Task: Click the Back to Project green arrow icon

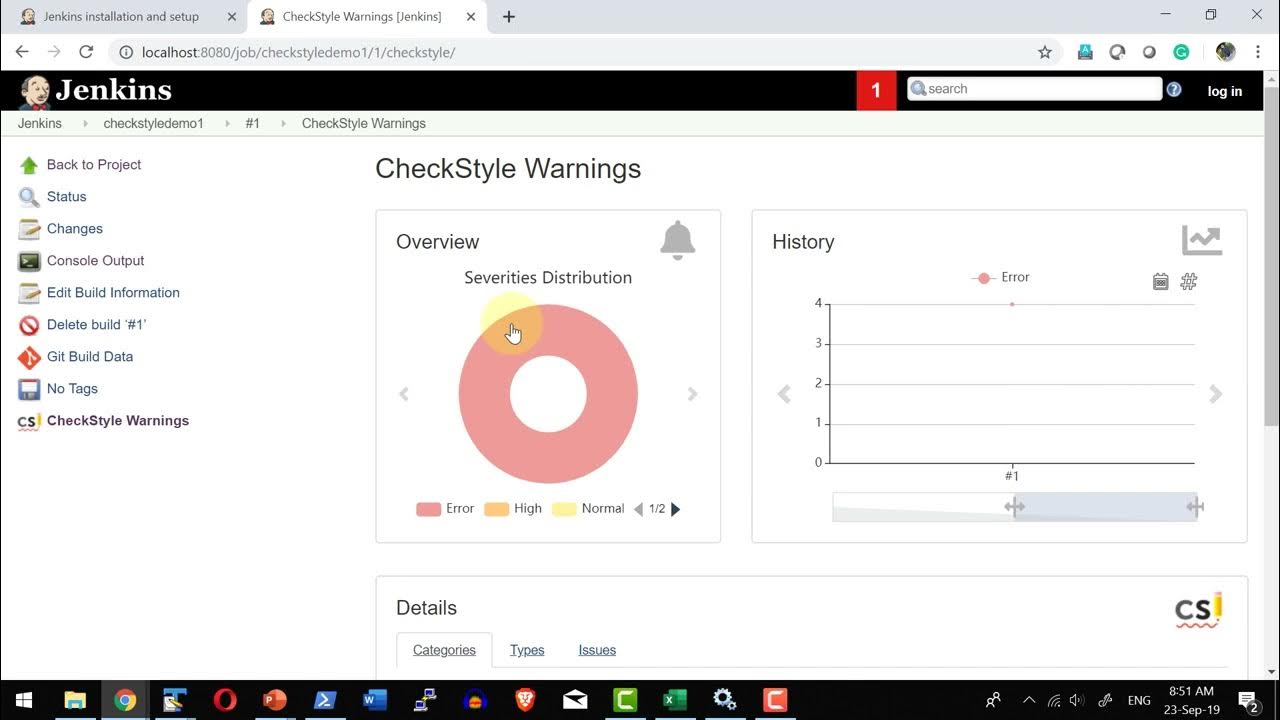Action: [x=29, y=165]
